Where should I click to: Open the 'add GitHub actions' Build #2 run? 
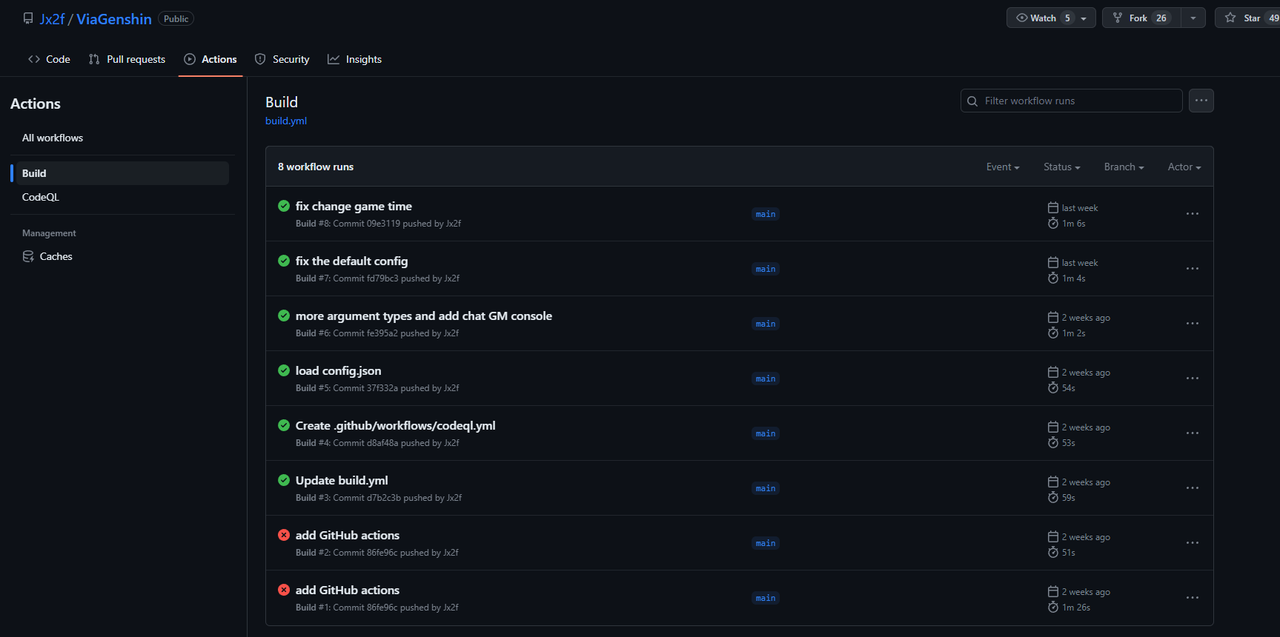(x=348, y=535)
